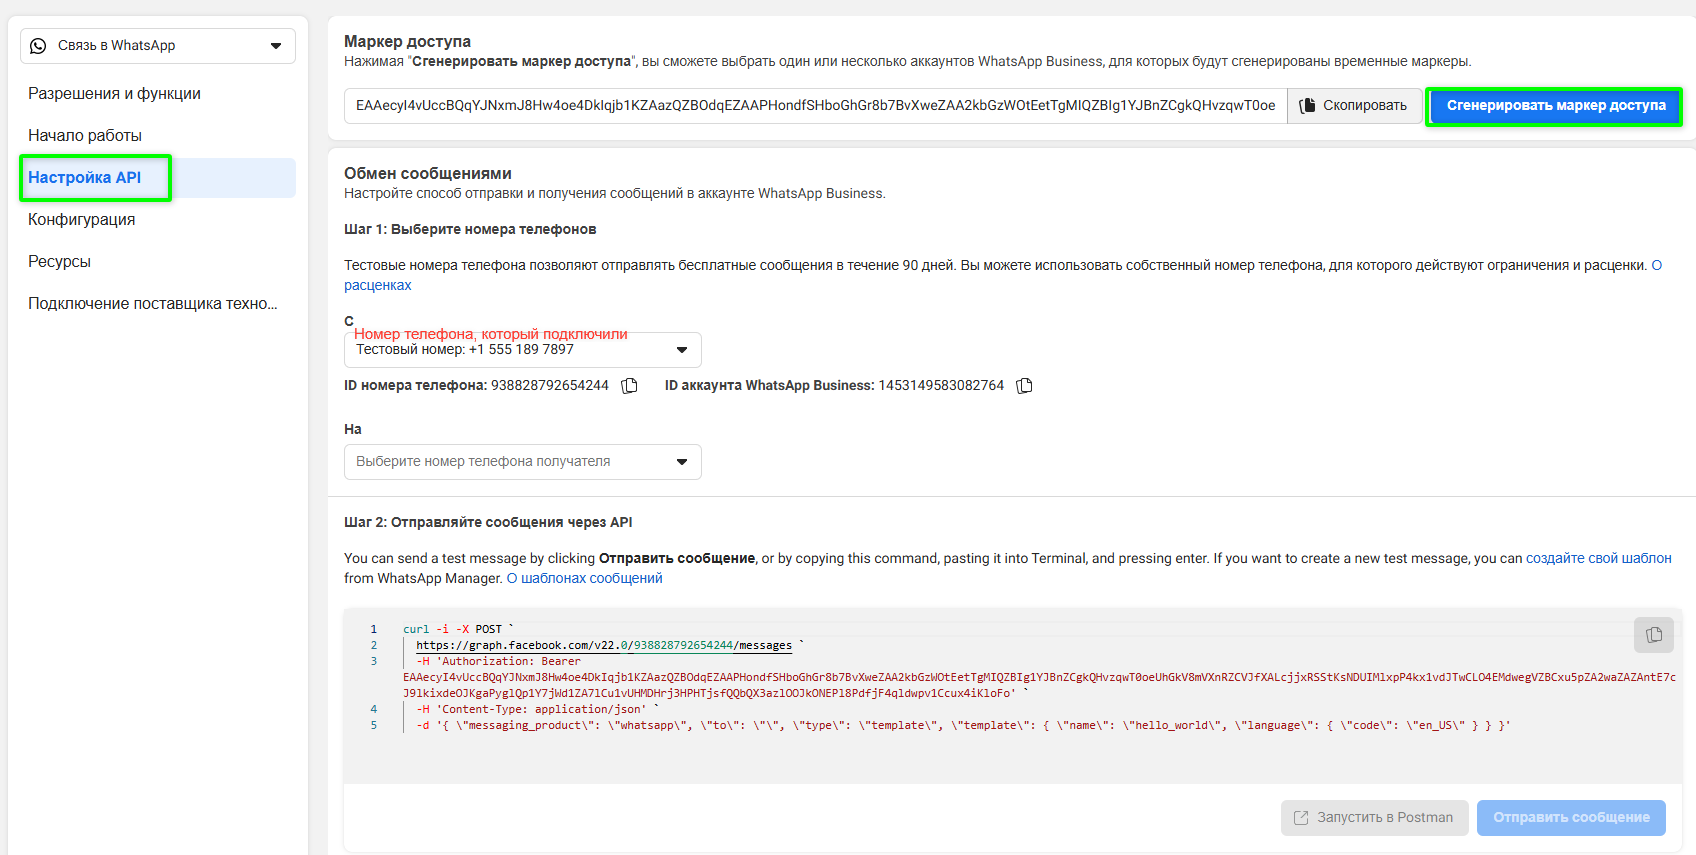
Task: Open Разрешения и функции menu item
Action: (114, 94)
